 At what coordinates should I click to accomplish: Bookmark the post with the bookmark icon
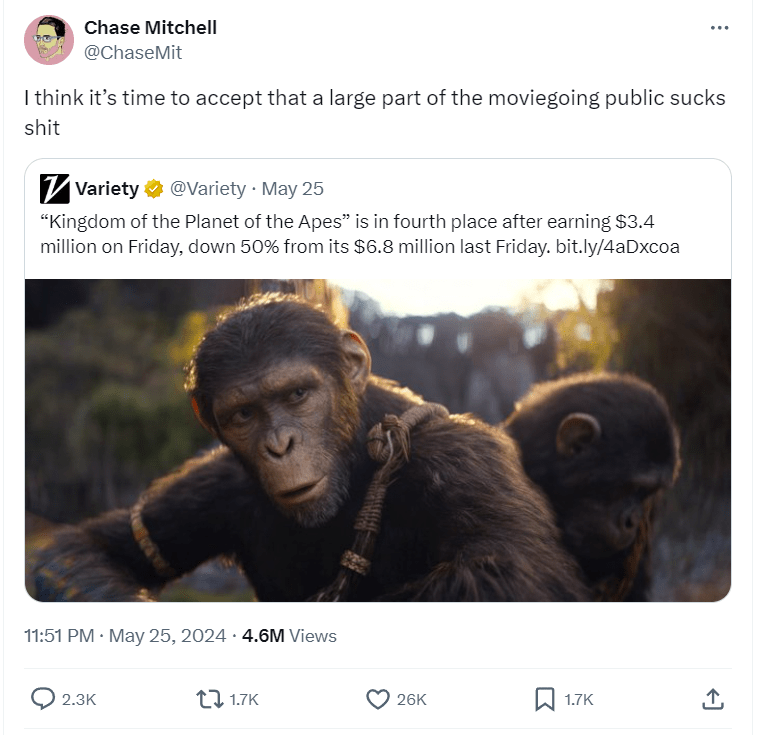545,699
